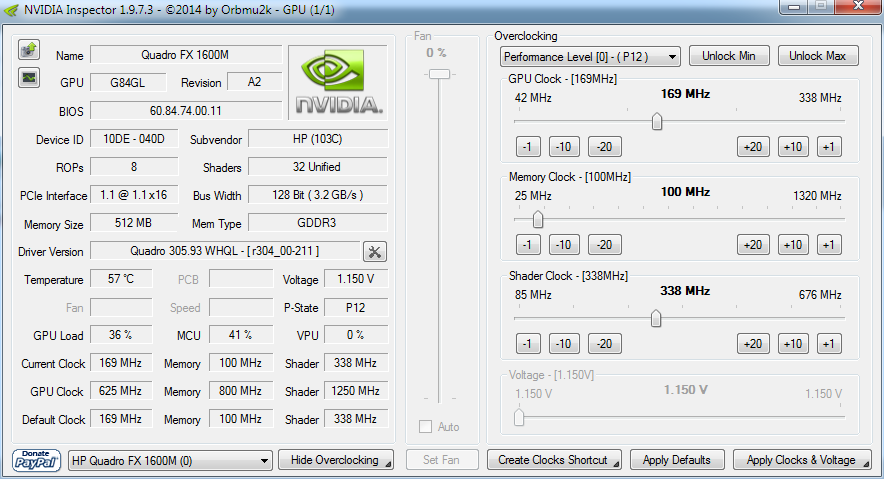Click the Mem Type value GDDR3
The height and width of the screenshot is (479, 884).
[318, 223]
